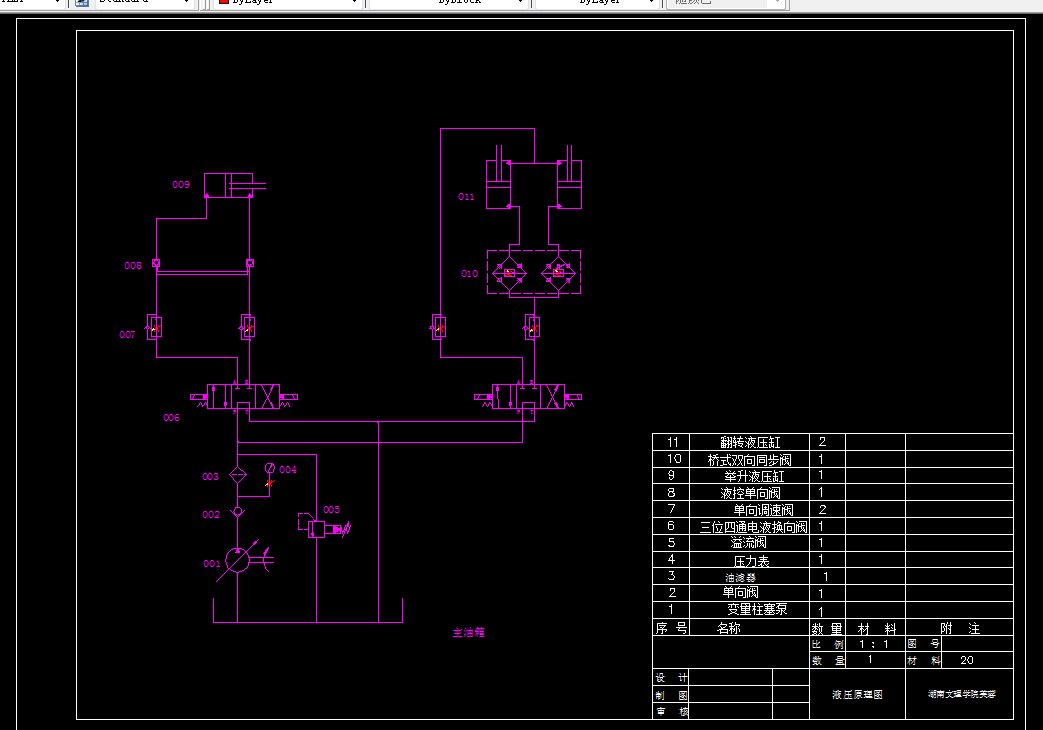The height and width of the screenshot is (730, 1043).
Task: Click the school name text 湖南文理学院芙蓉
Action: 962,694
